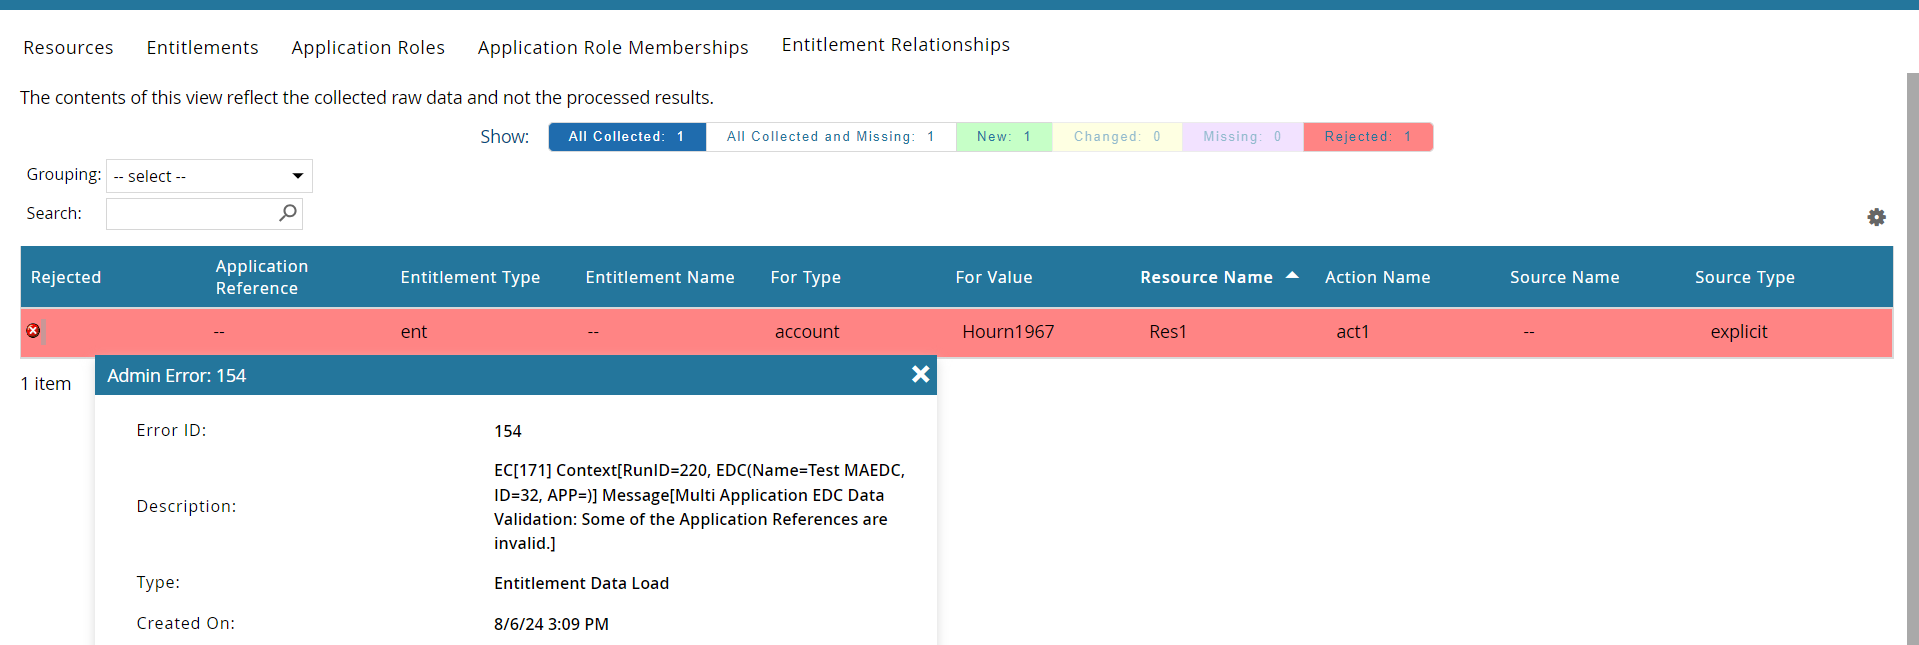The image size is (1919, 645).
Task: Filter by Changed items
Action: pos(1116,137)
